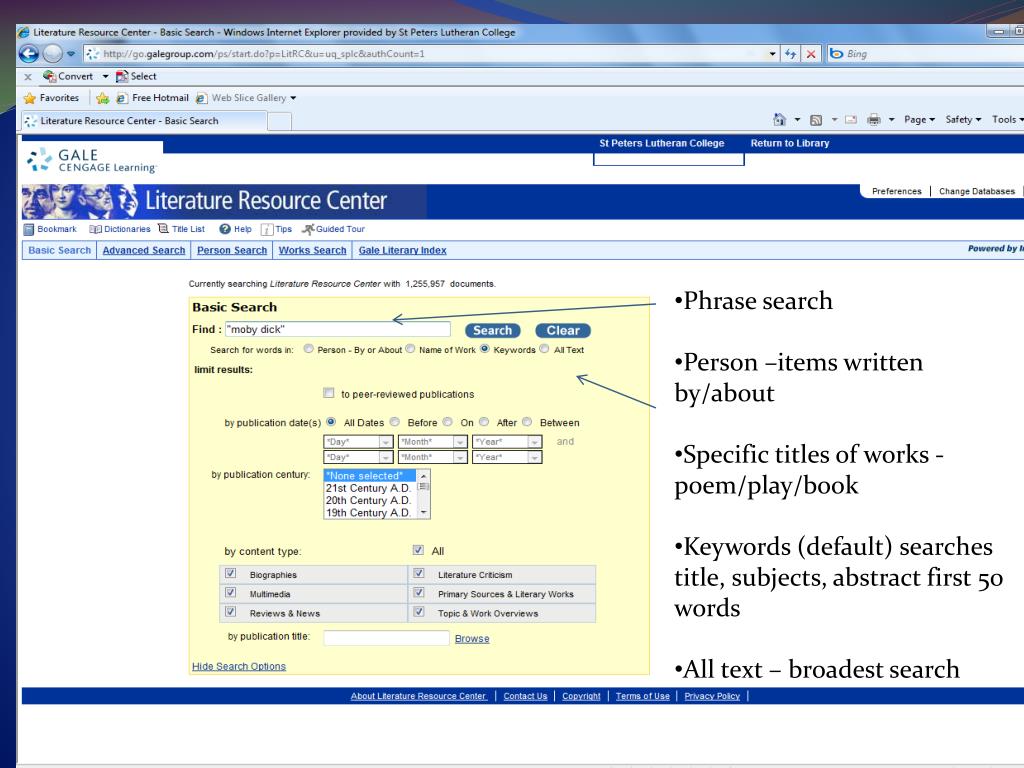
Task: Select the Before date radio button
Action: (x=394, y=422)
